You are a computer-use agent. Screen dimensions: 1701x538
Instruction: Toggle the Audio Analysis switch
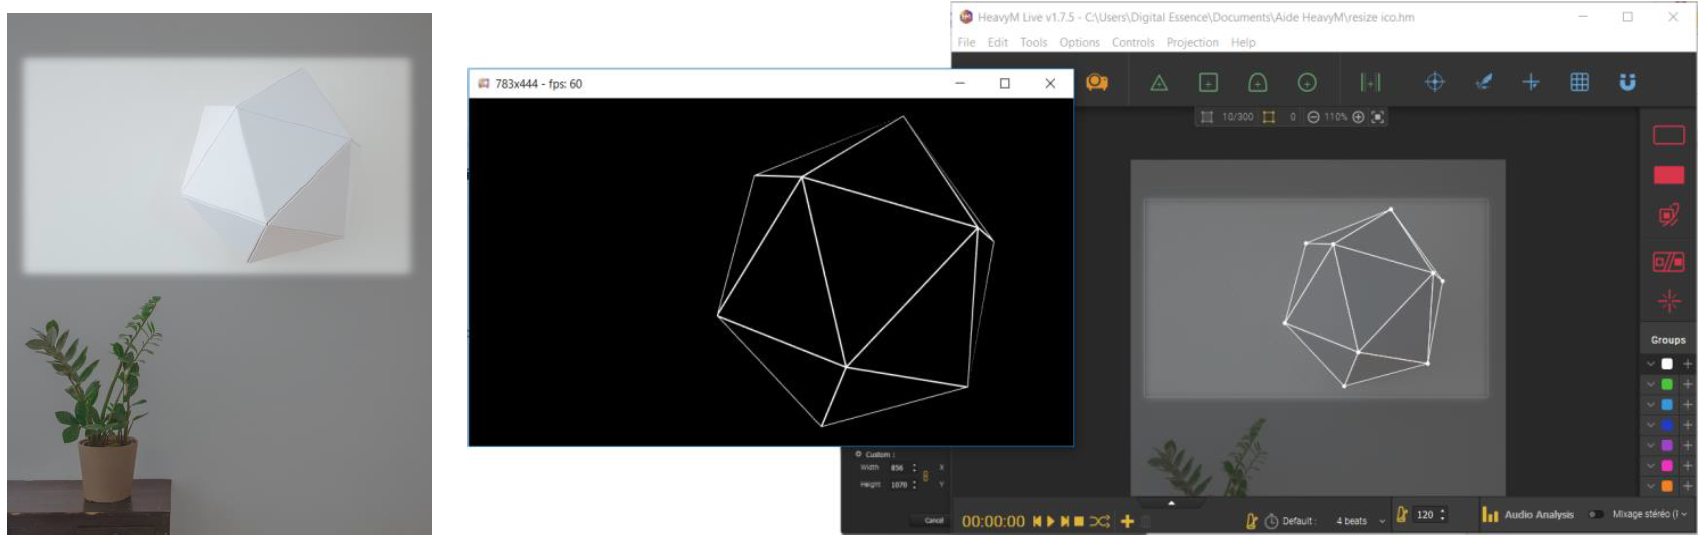tap(1595, 515)
